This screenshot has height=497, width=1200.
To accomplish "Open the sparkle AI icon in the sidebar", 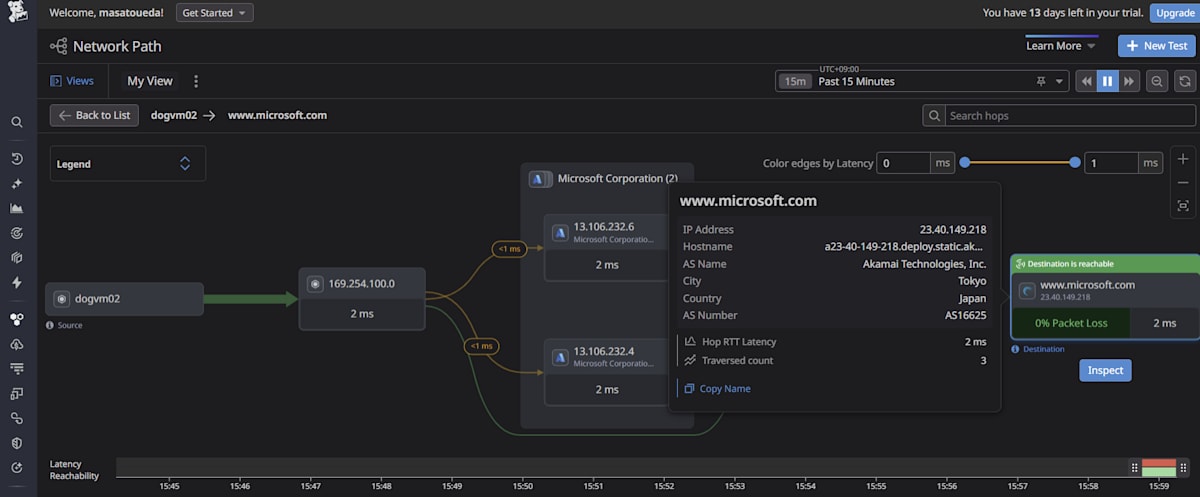I will pyautogui.click(x=17, y=184).
